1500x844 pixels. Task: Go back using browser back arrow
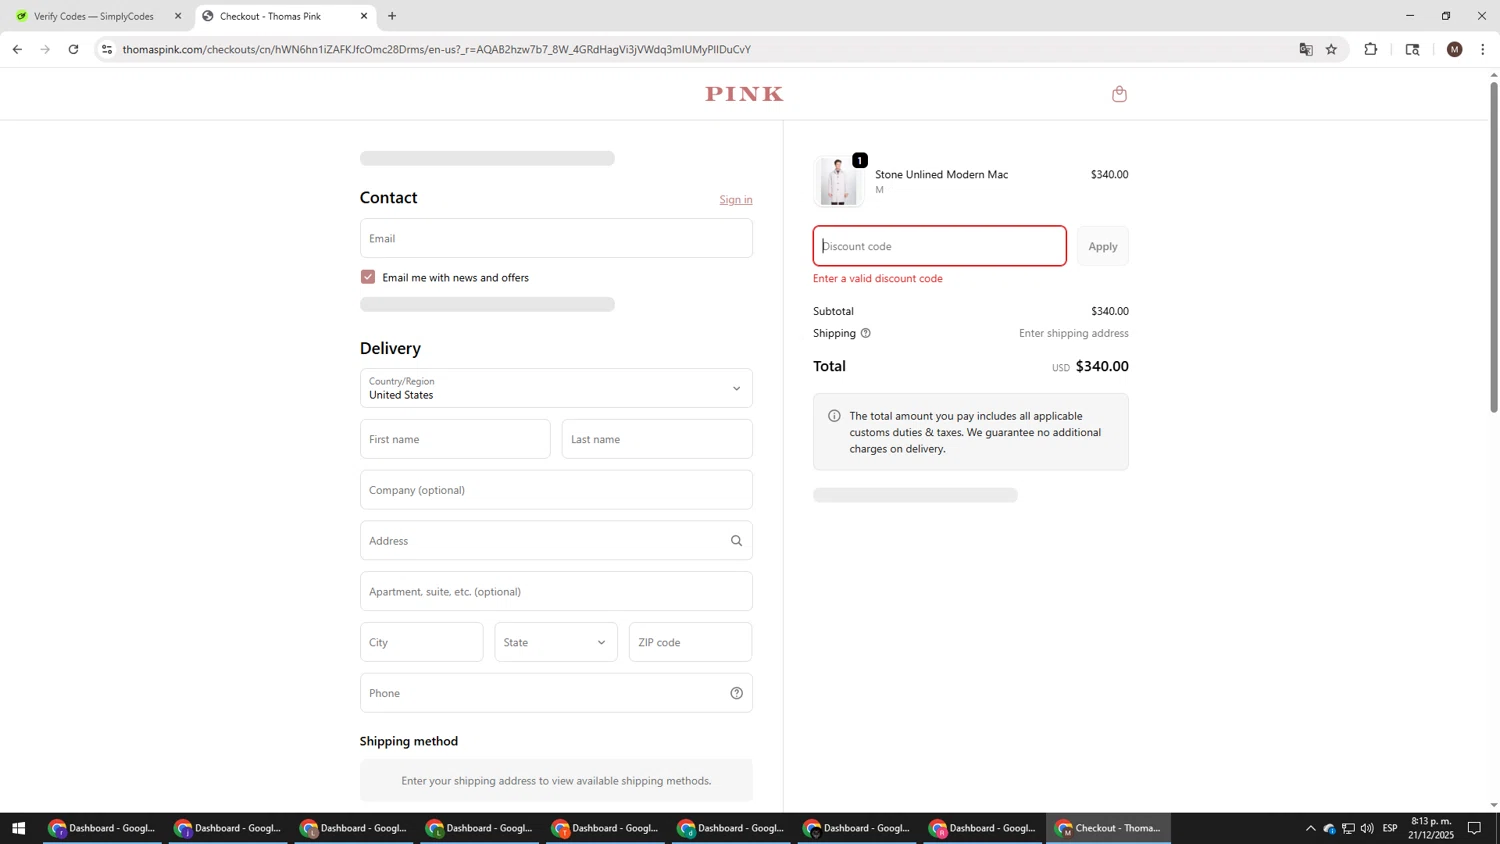coord(17,49)
